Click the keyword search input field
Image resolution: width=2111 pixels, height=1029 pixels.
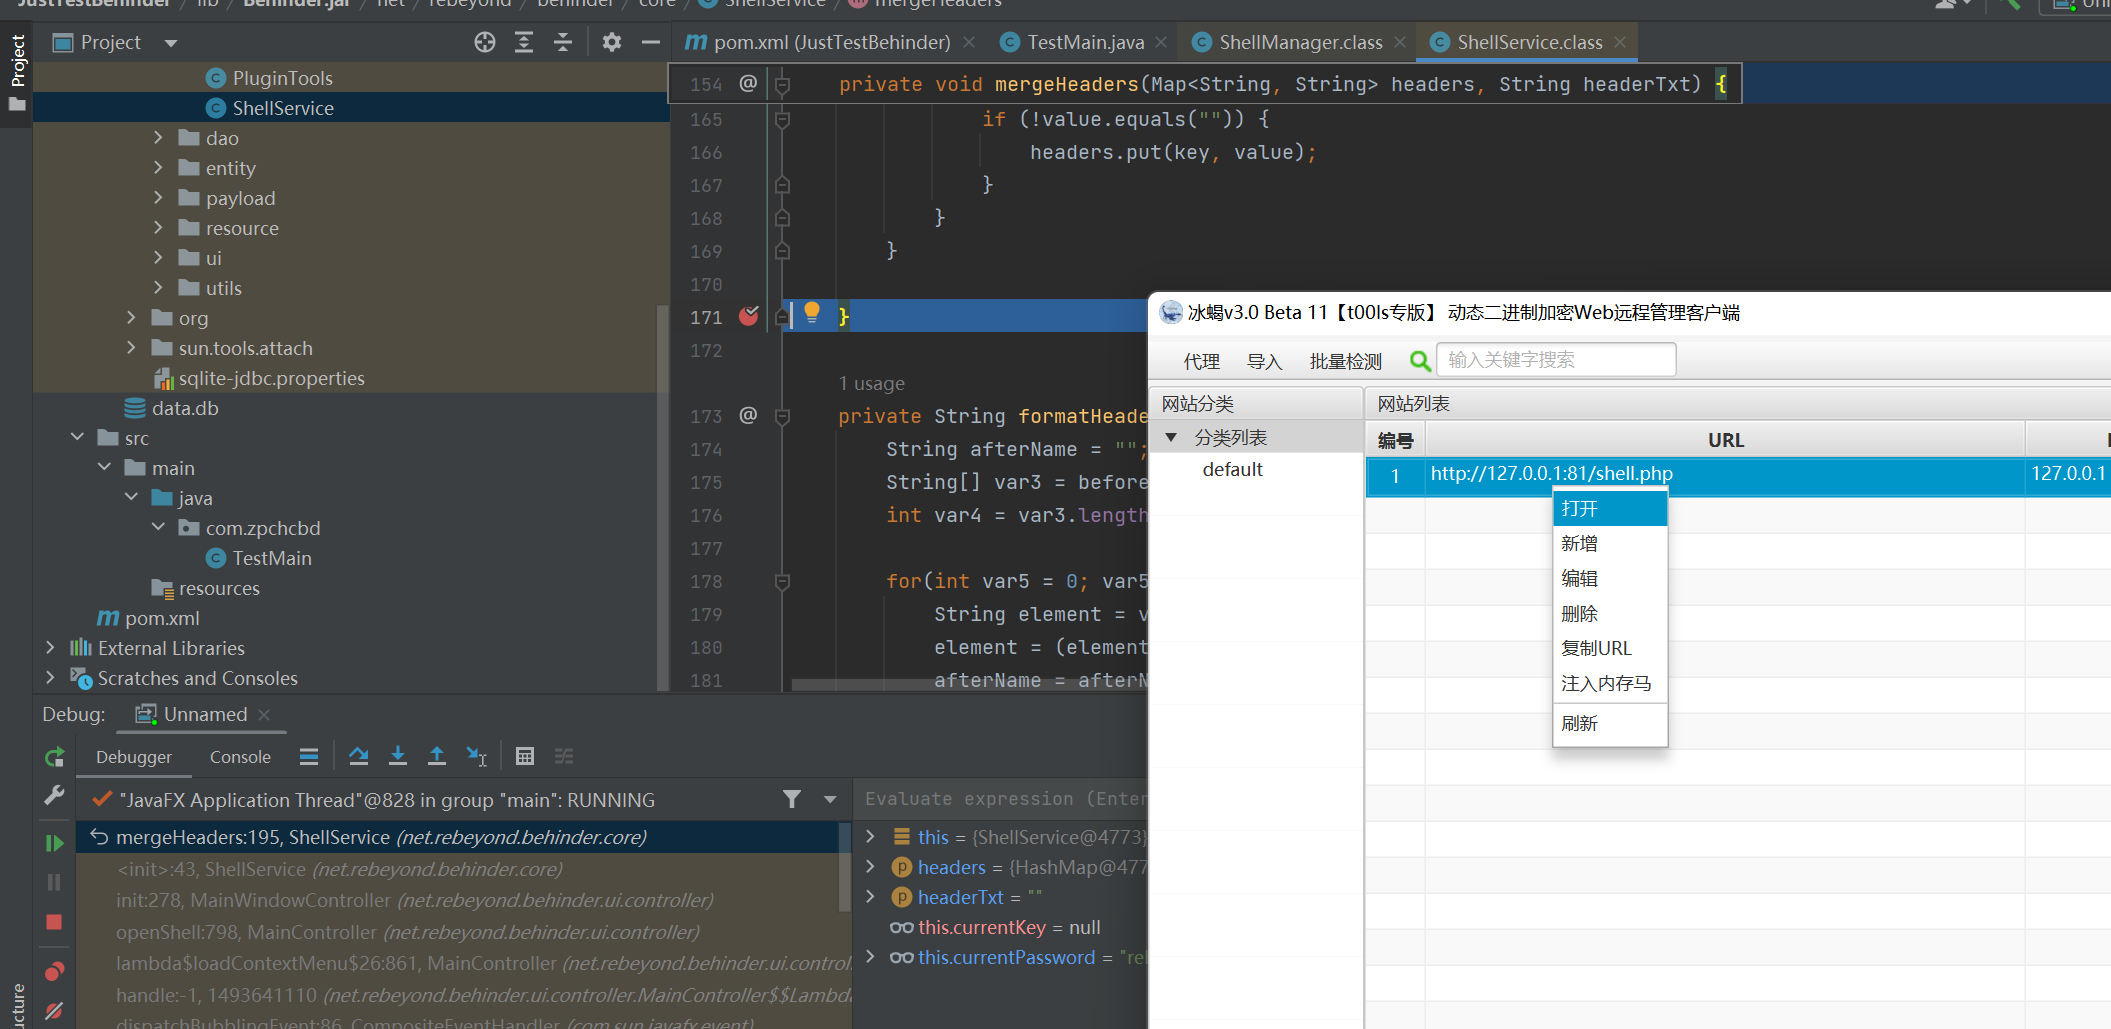coord(1556,360)
